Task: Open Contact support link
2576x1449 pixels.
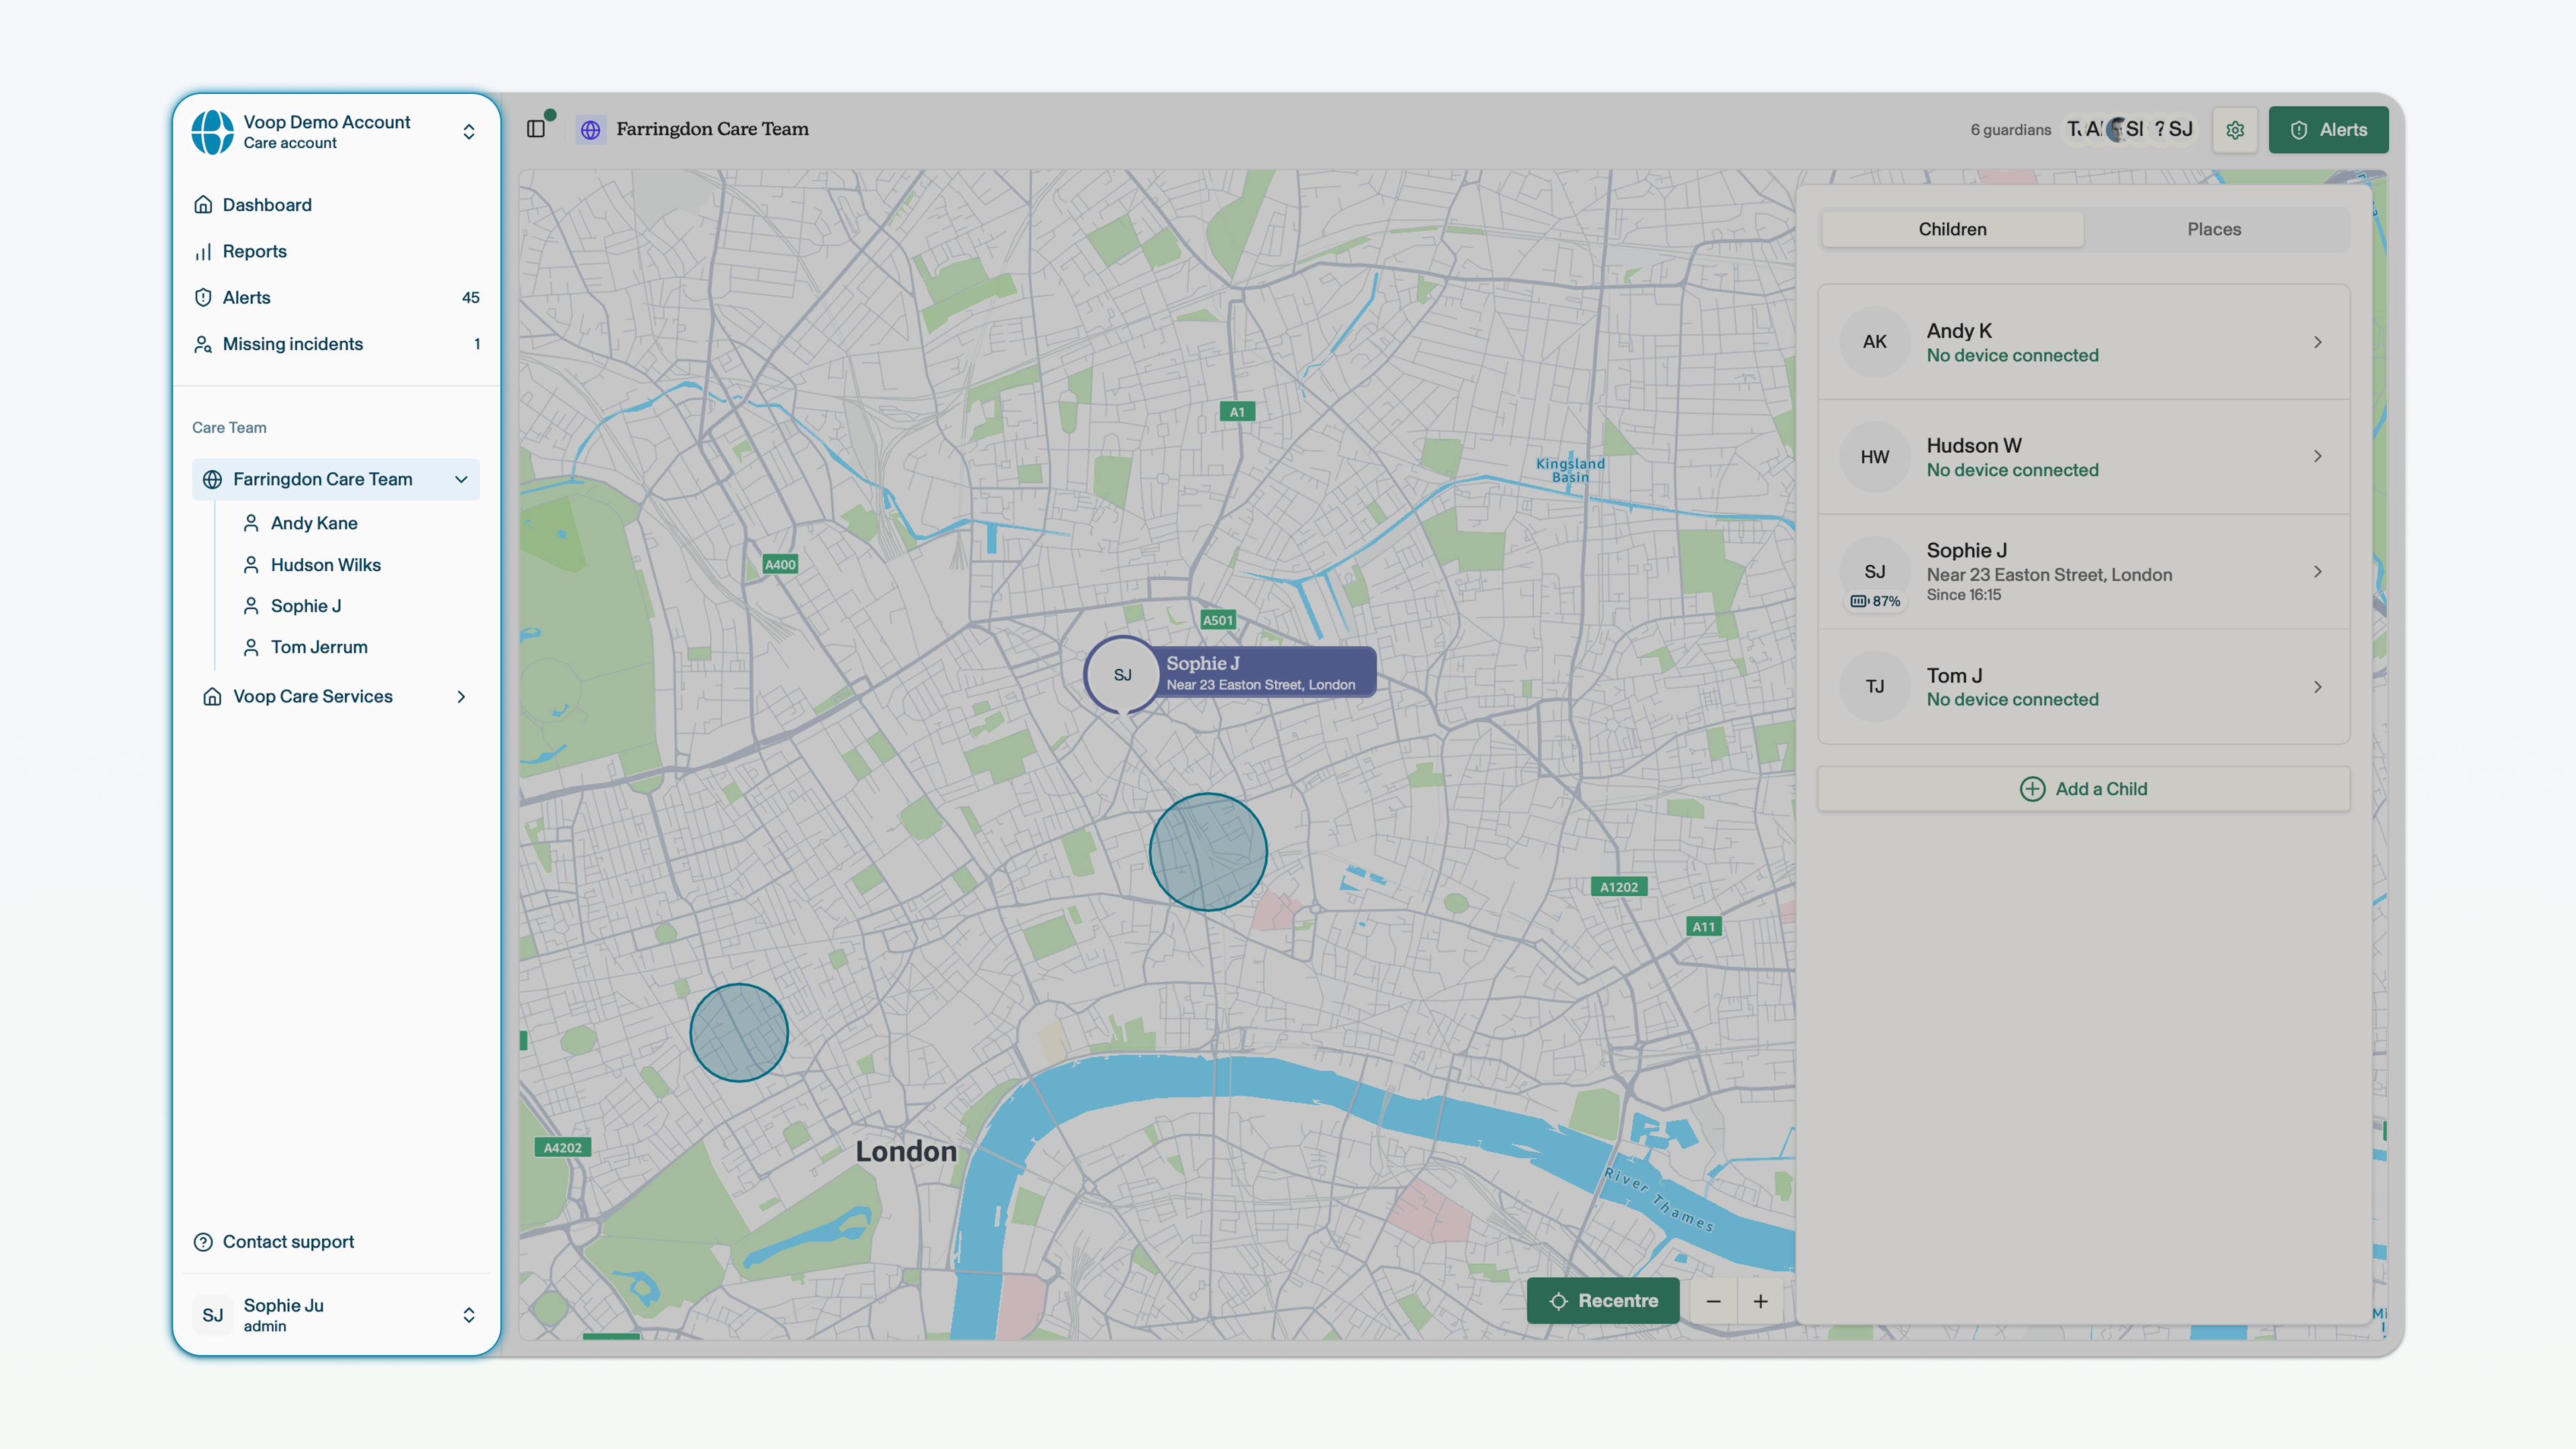Action: pyautogui.click(x=274, y=1242)
